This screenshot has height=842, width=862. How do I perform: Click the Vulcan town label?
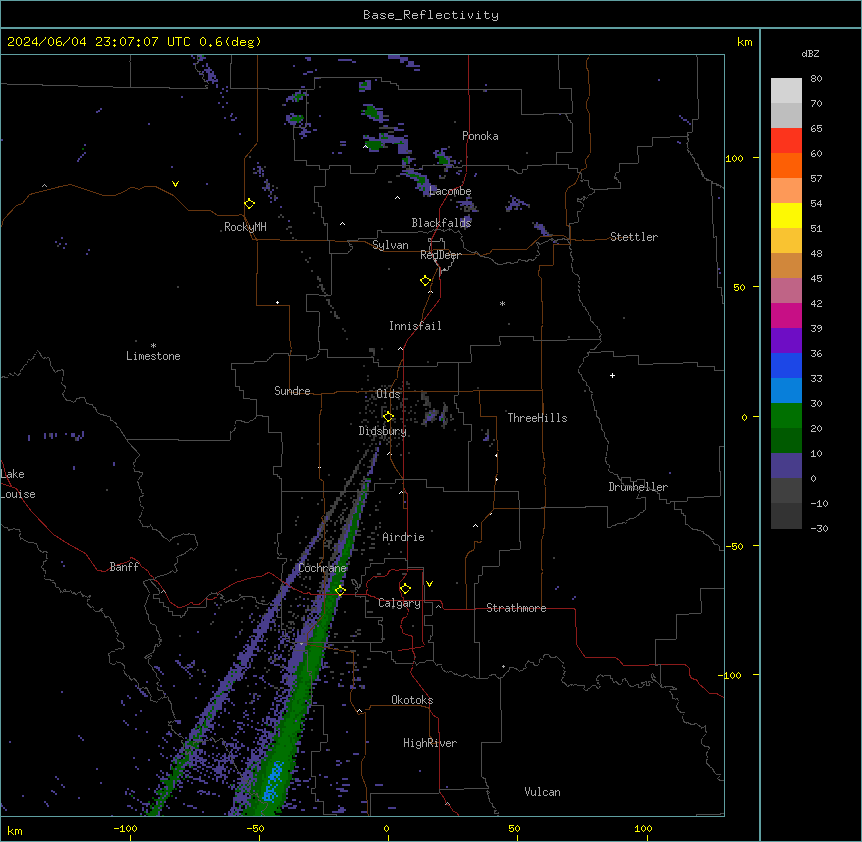[x=543, y=792]
